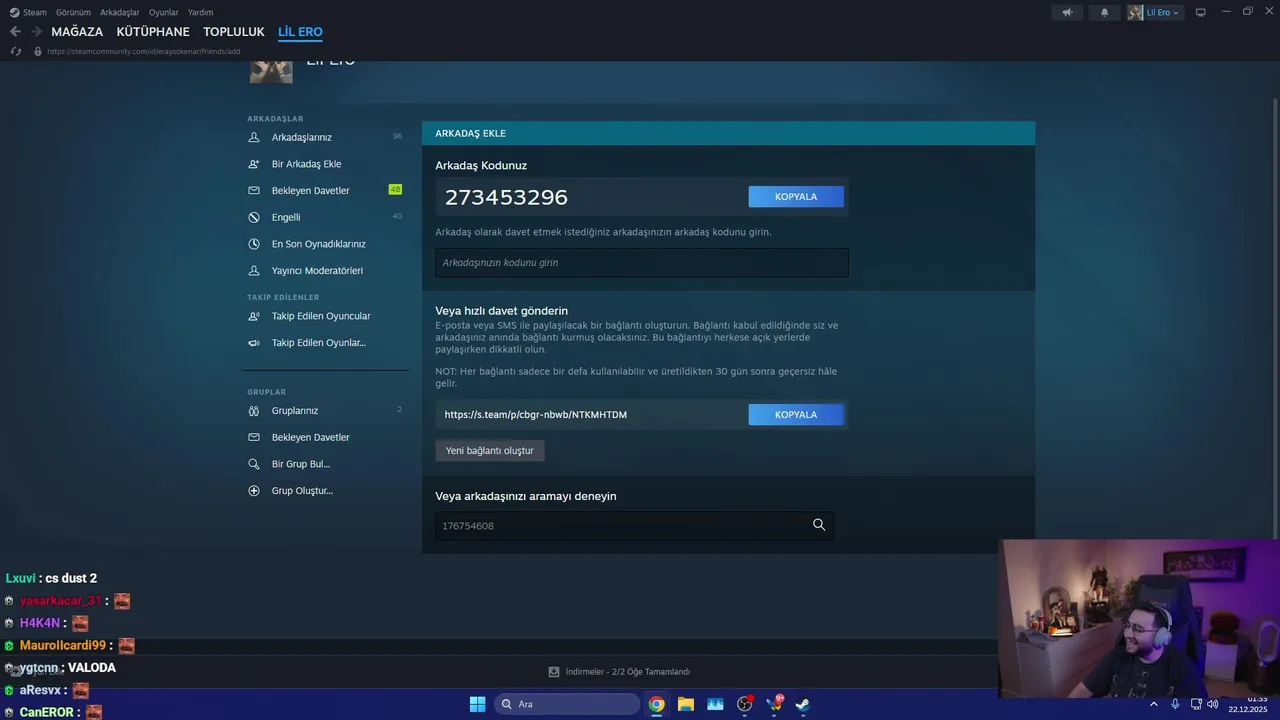This screenshot has width=1280, height=720.
Task: Copy the friend code with KOPYALA
Action: (796, 197)
